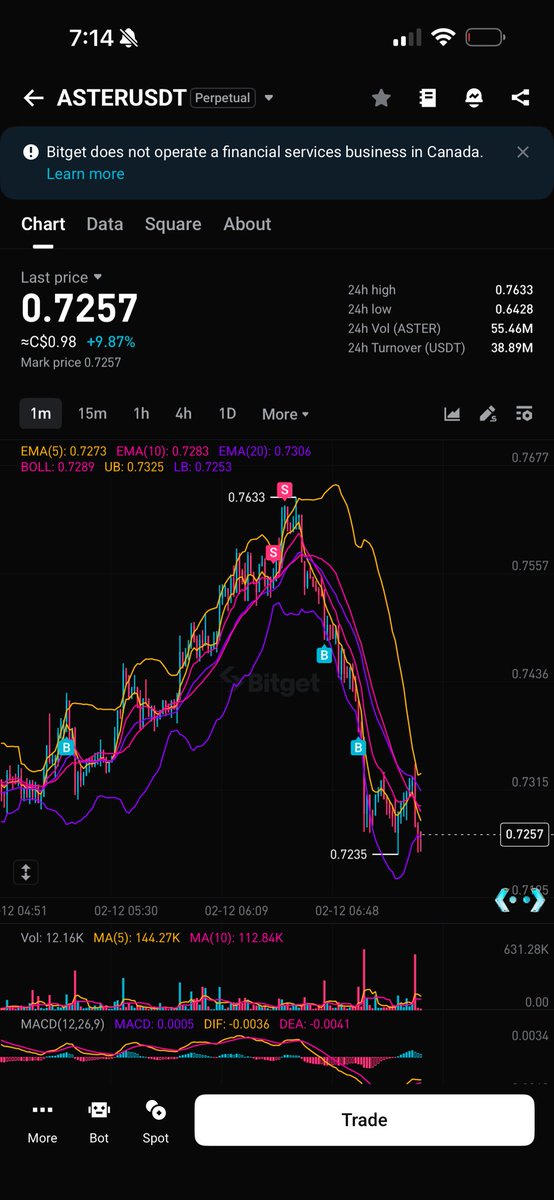554x1200 pixels.
Task: Open the trading Bot
Action: click(x=99, y=1120)
